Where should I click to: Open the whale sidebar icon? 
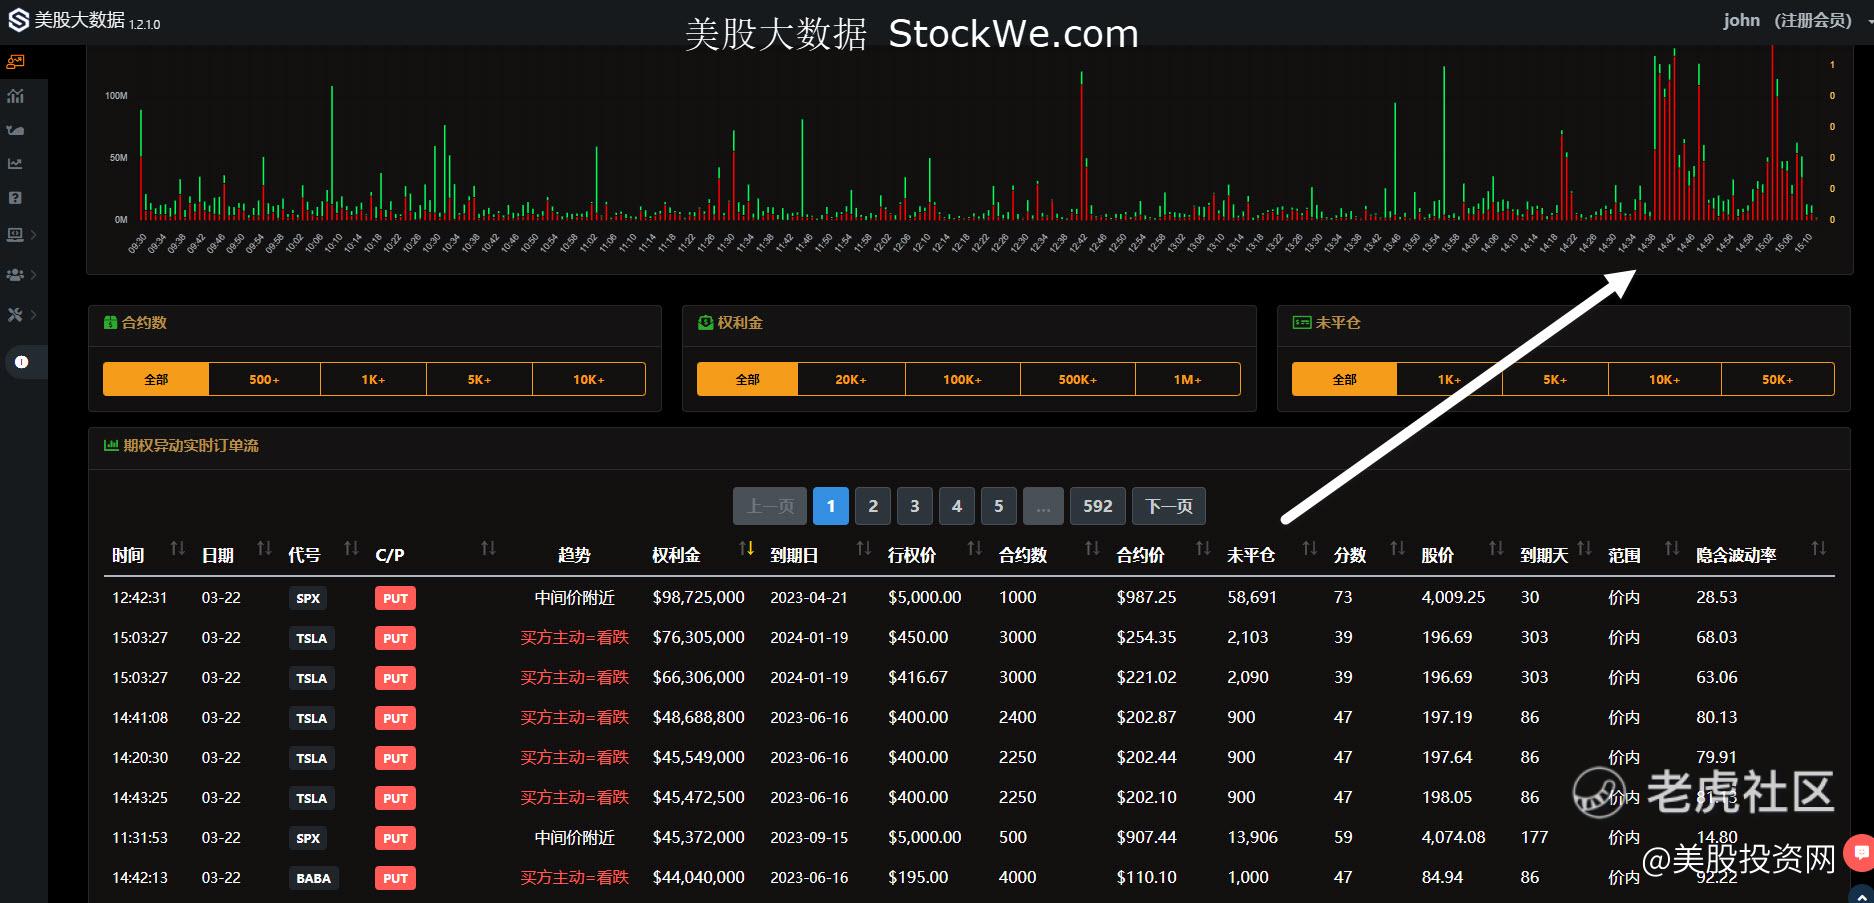[x=15, y=130]
